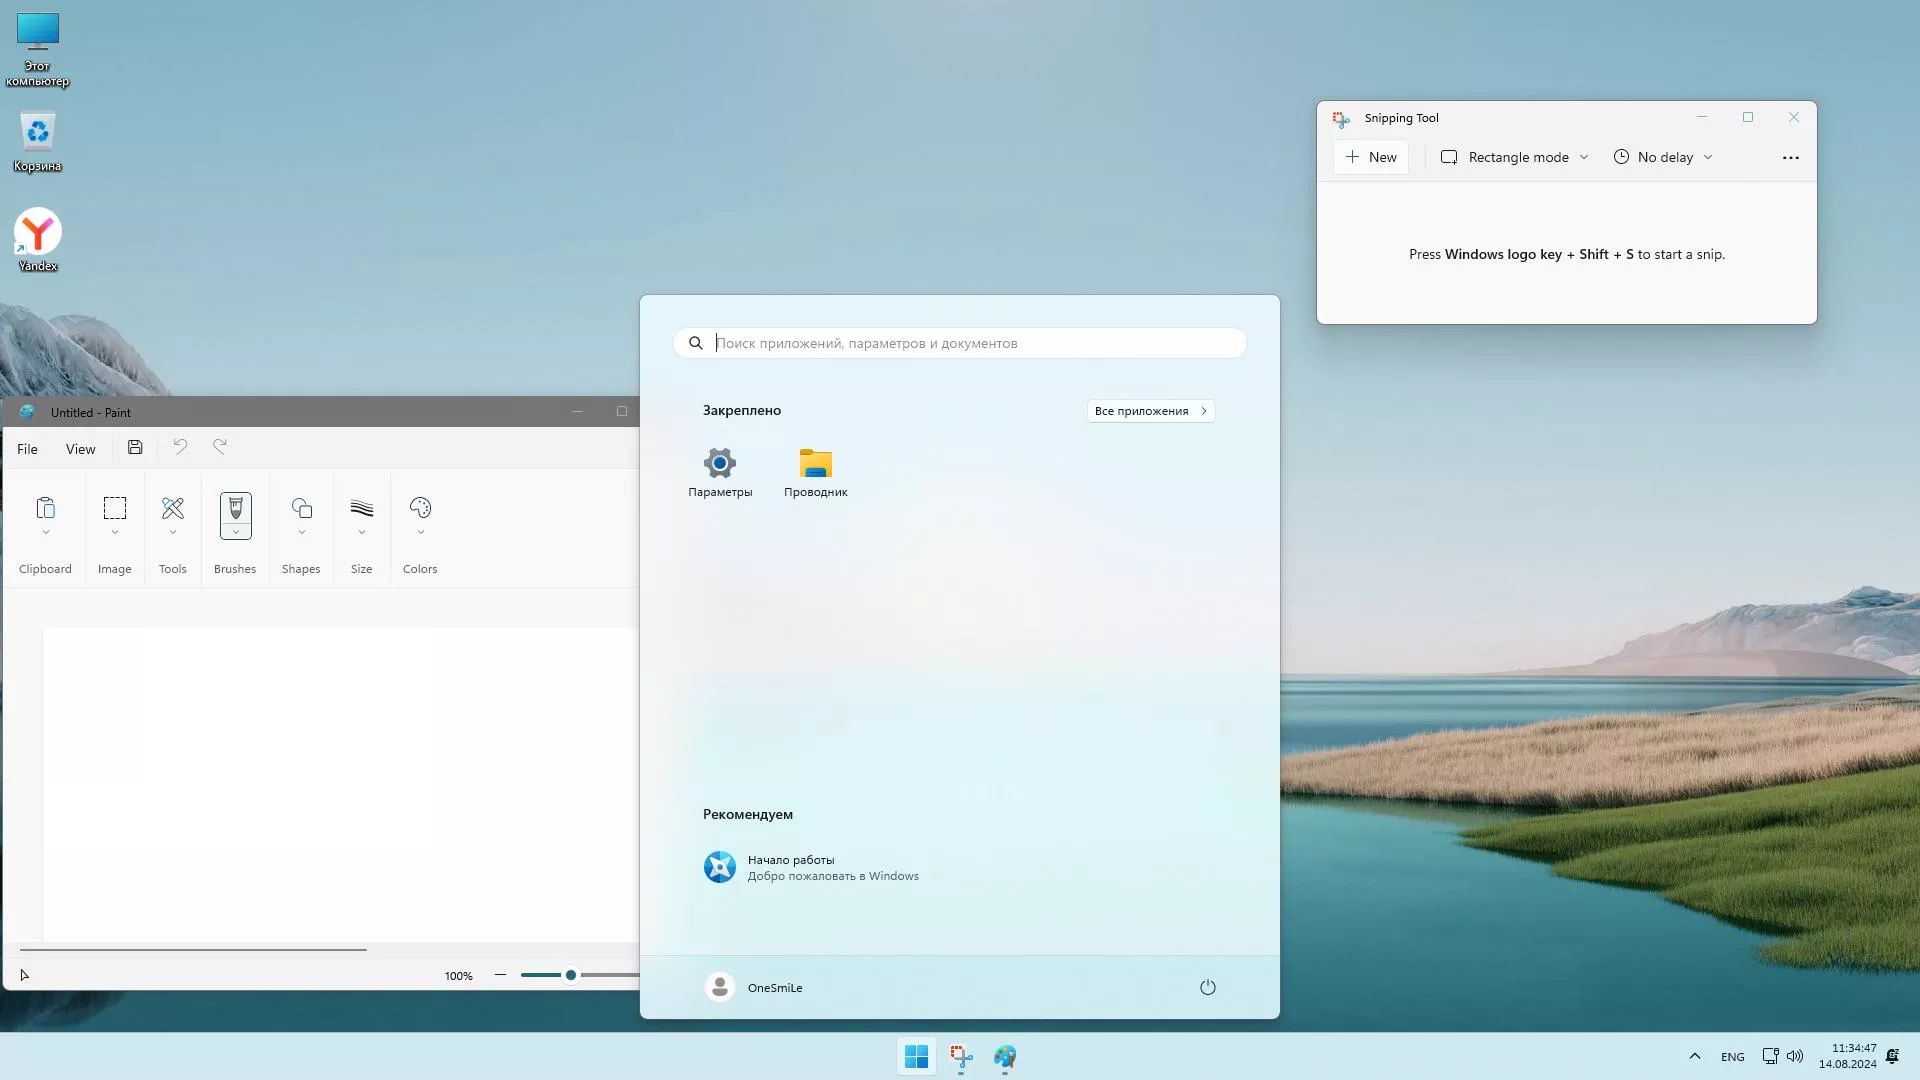1920x1080 pixels.
Task: Open the Colors palette icon
Action: tap(420, 509)
